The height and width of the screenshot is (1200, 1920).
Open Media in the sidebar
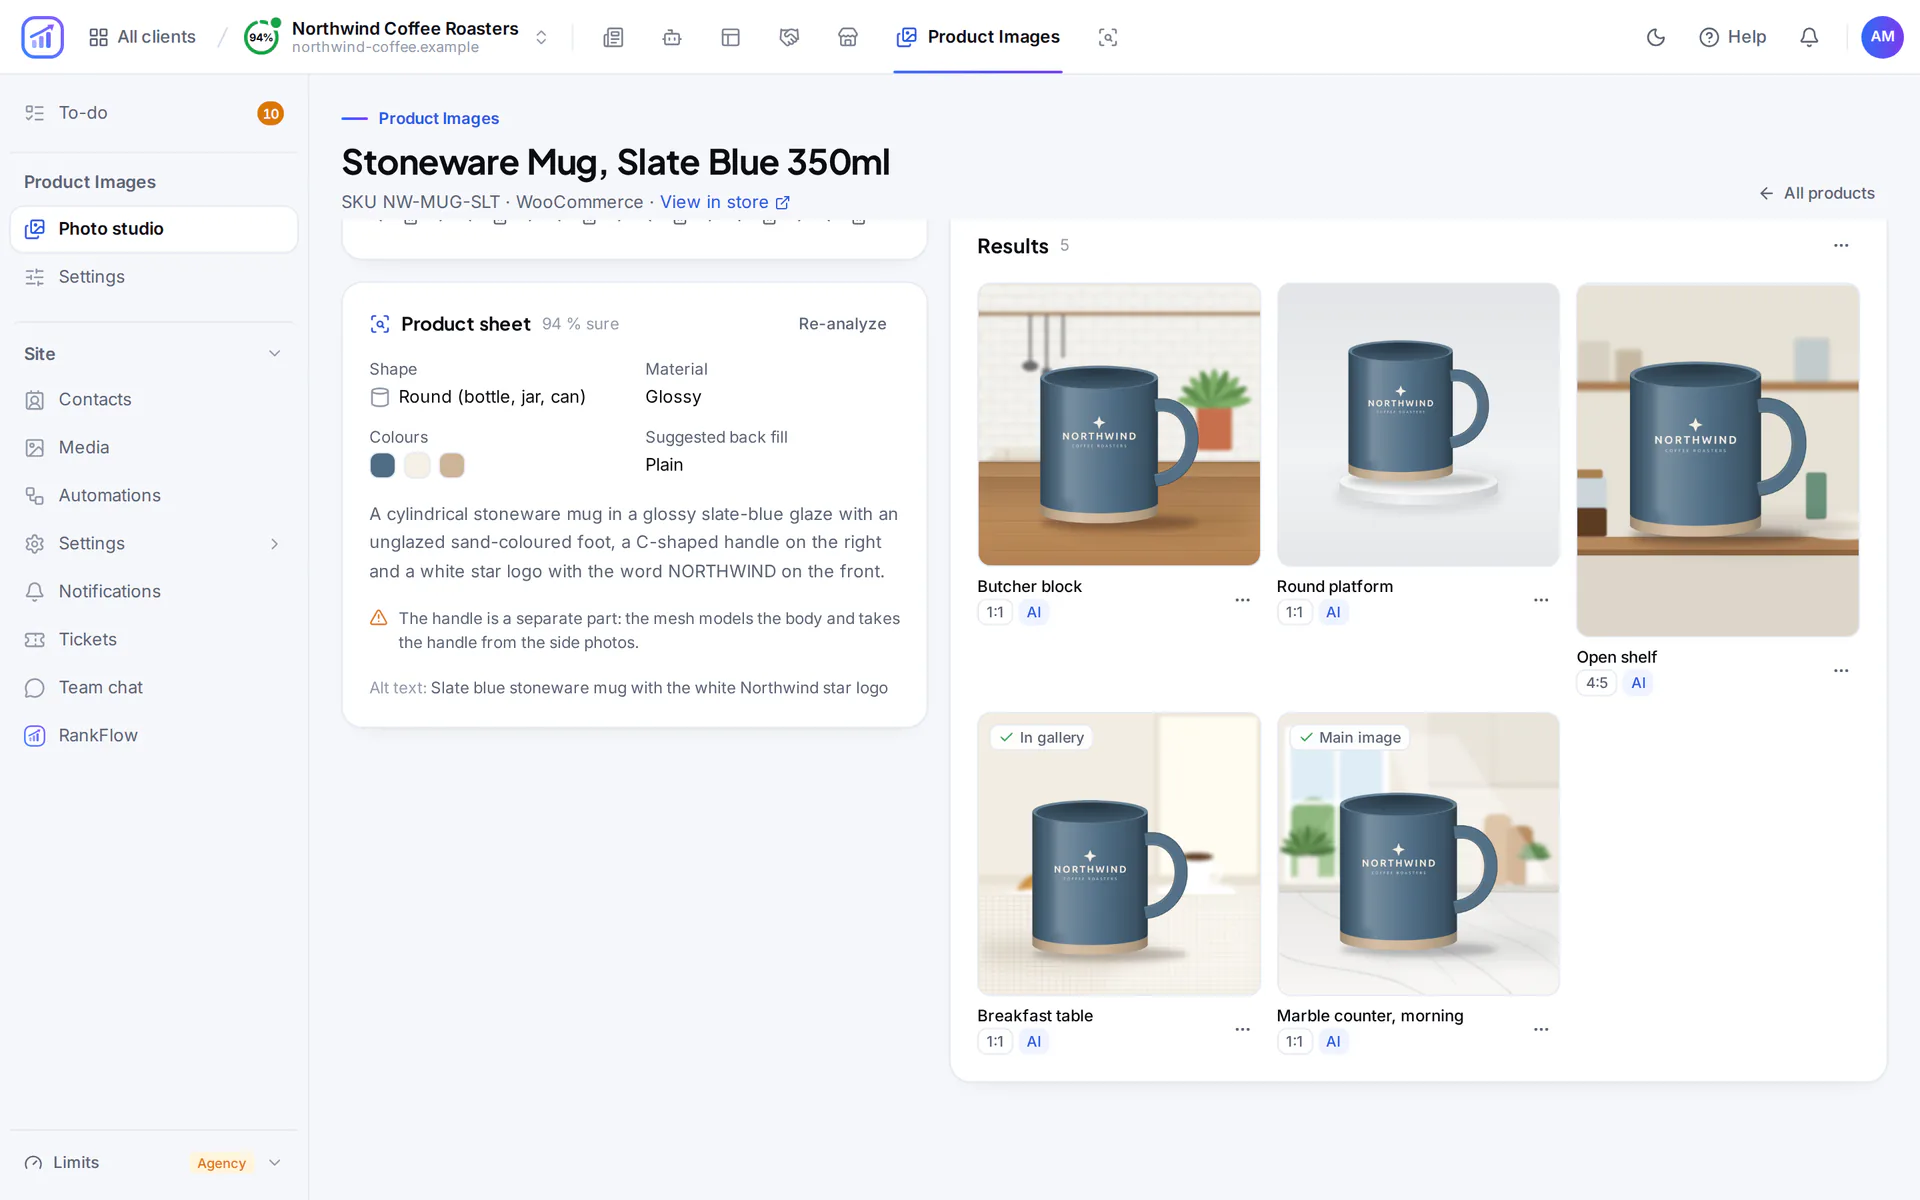(154, 448)
